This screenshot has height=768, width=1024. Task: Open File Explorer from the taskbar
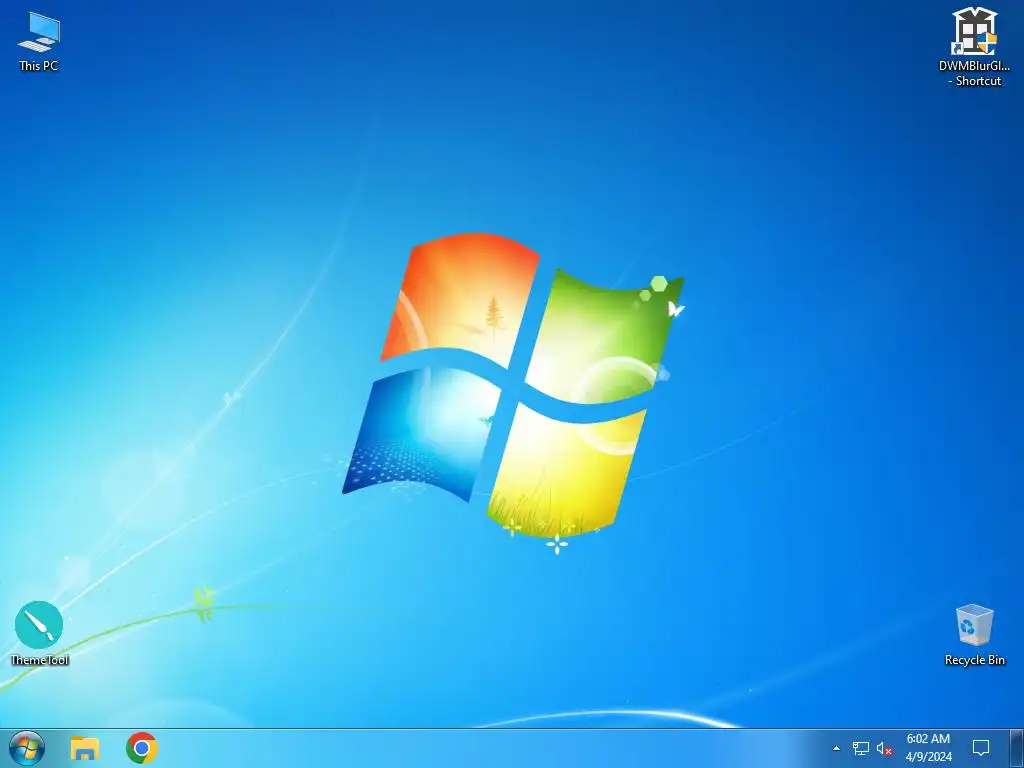(x=85, y=748)
